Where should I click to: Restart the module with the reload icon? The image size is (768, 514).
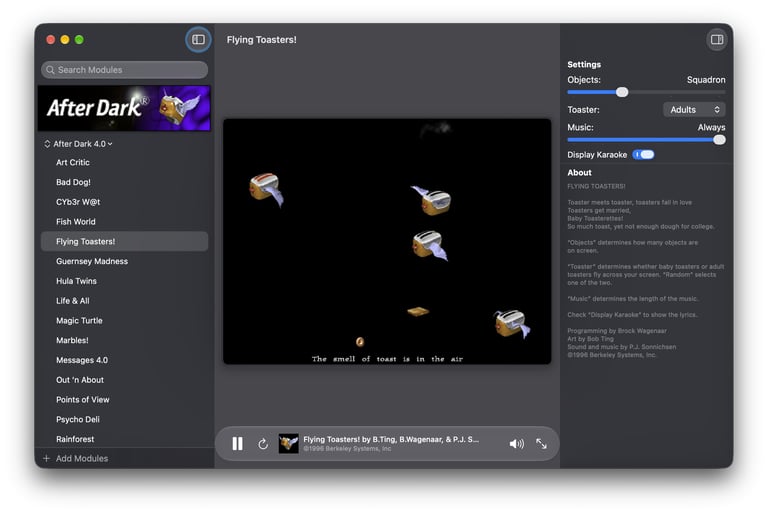pyautogui.click(x=263, y=444)
